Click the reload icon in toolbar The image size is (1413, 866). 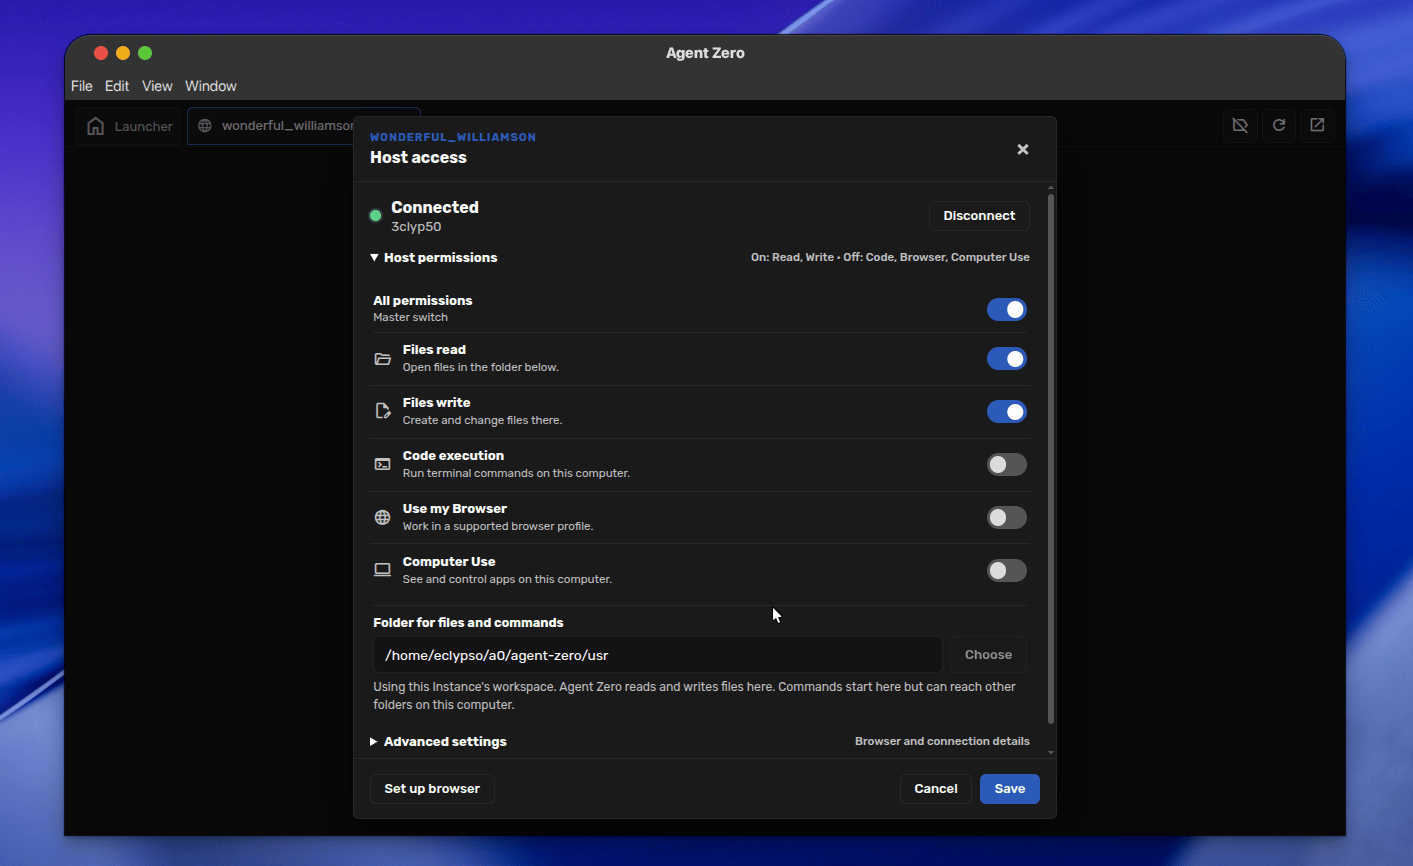1279,125
